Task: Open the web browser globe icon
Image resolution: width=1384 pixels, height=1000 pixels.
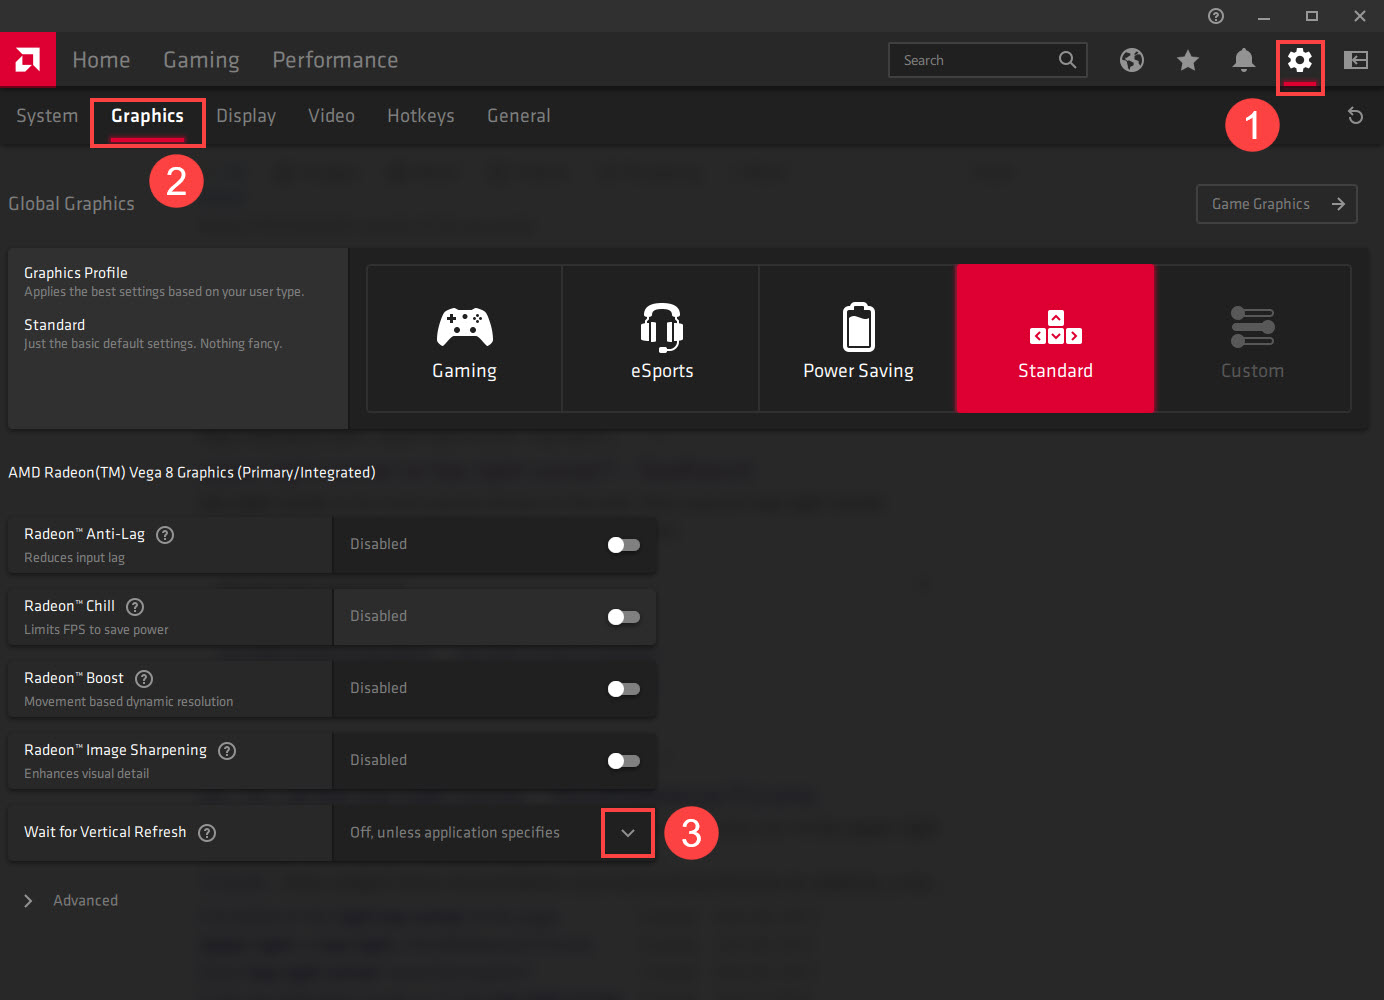Action: pos(1132,60)
